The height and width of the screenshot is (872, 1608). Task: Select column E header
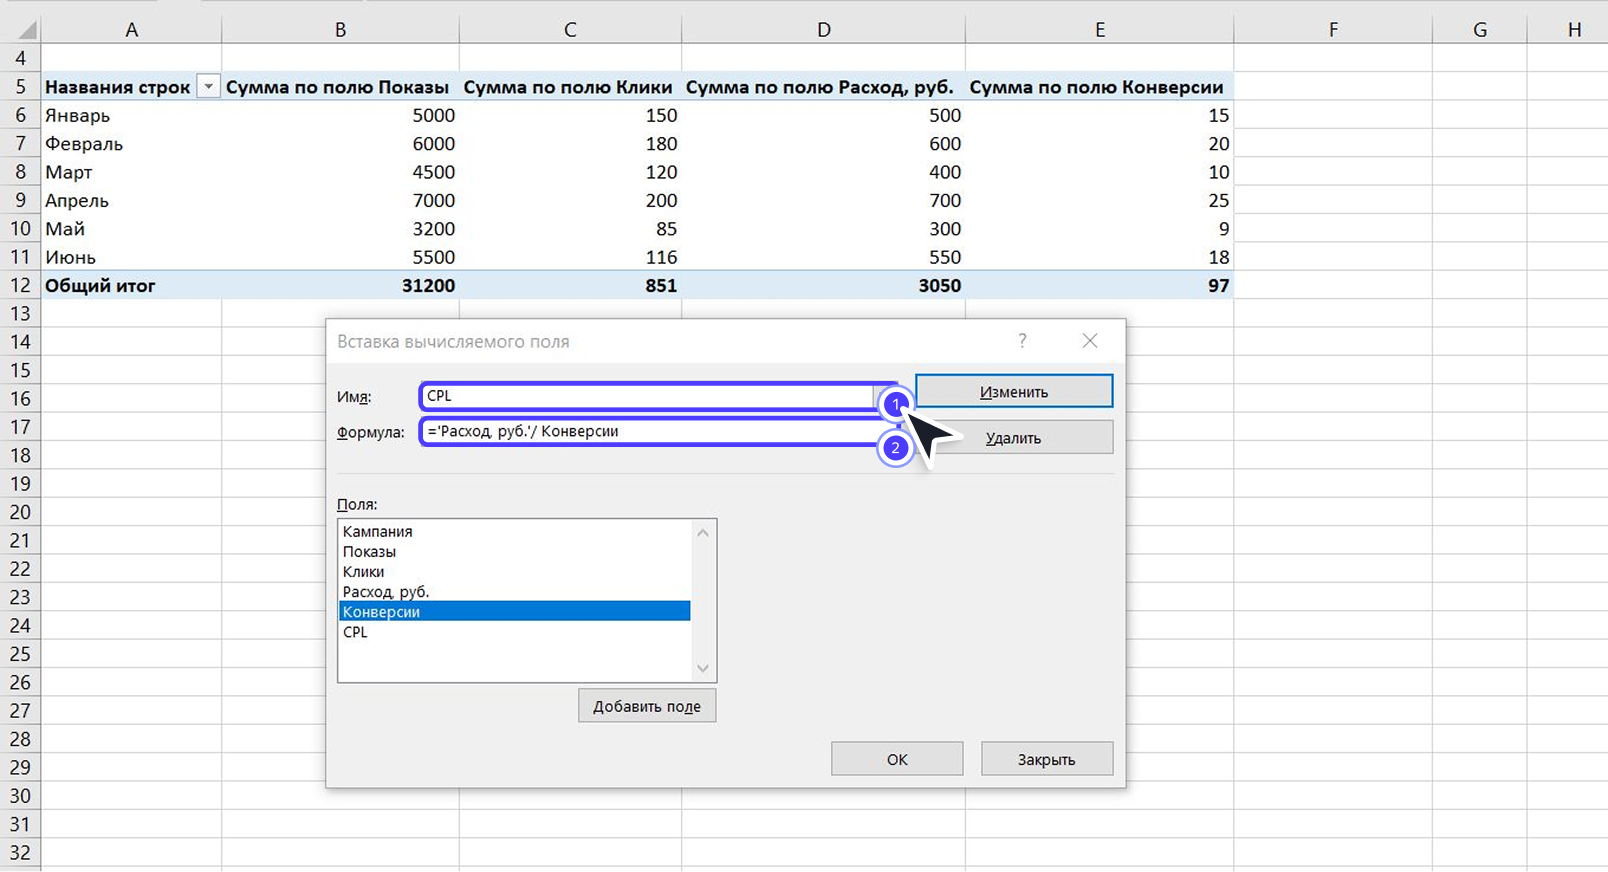[x=1099, y=30]
